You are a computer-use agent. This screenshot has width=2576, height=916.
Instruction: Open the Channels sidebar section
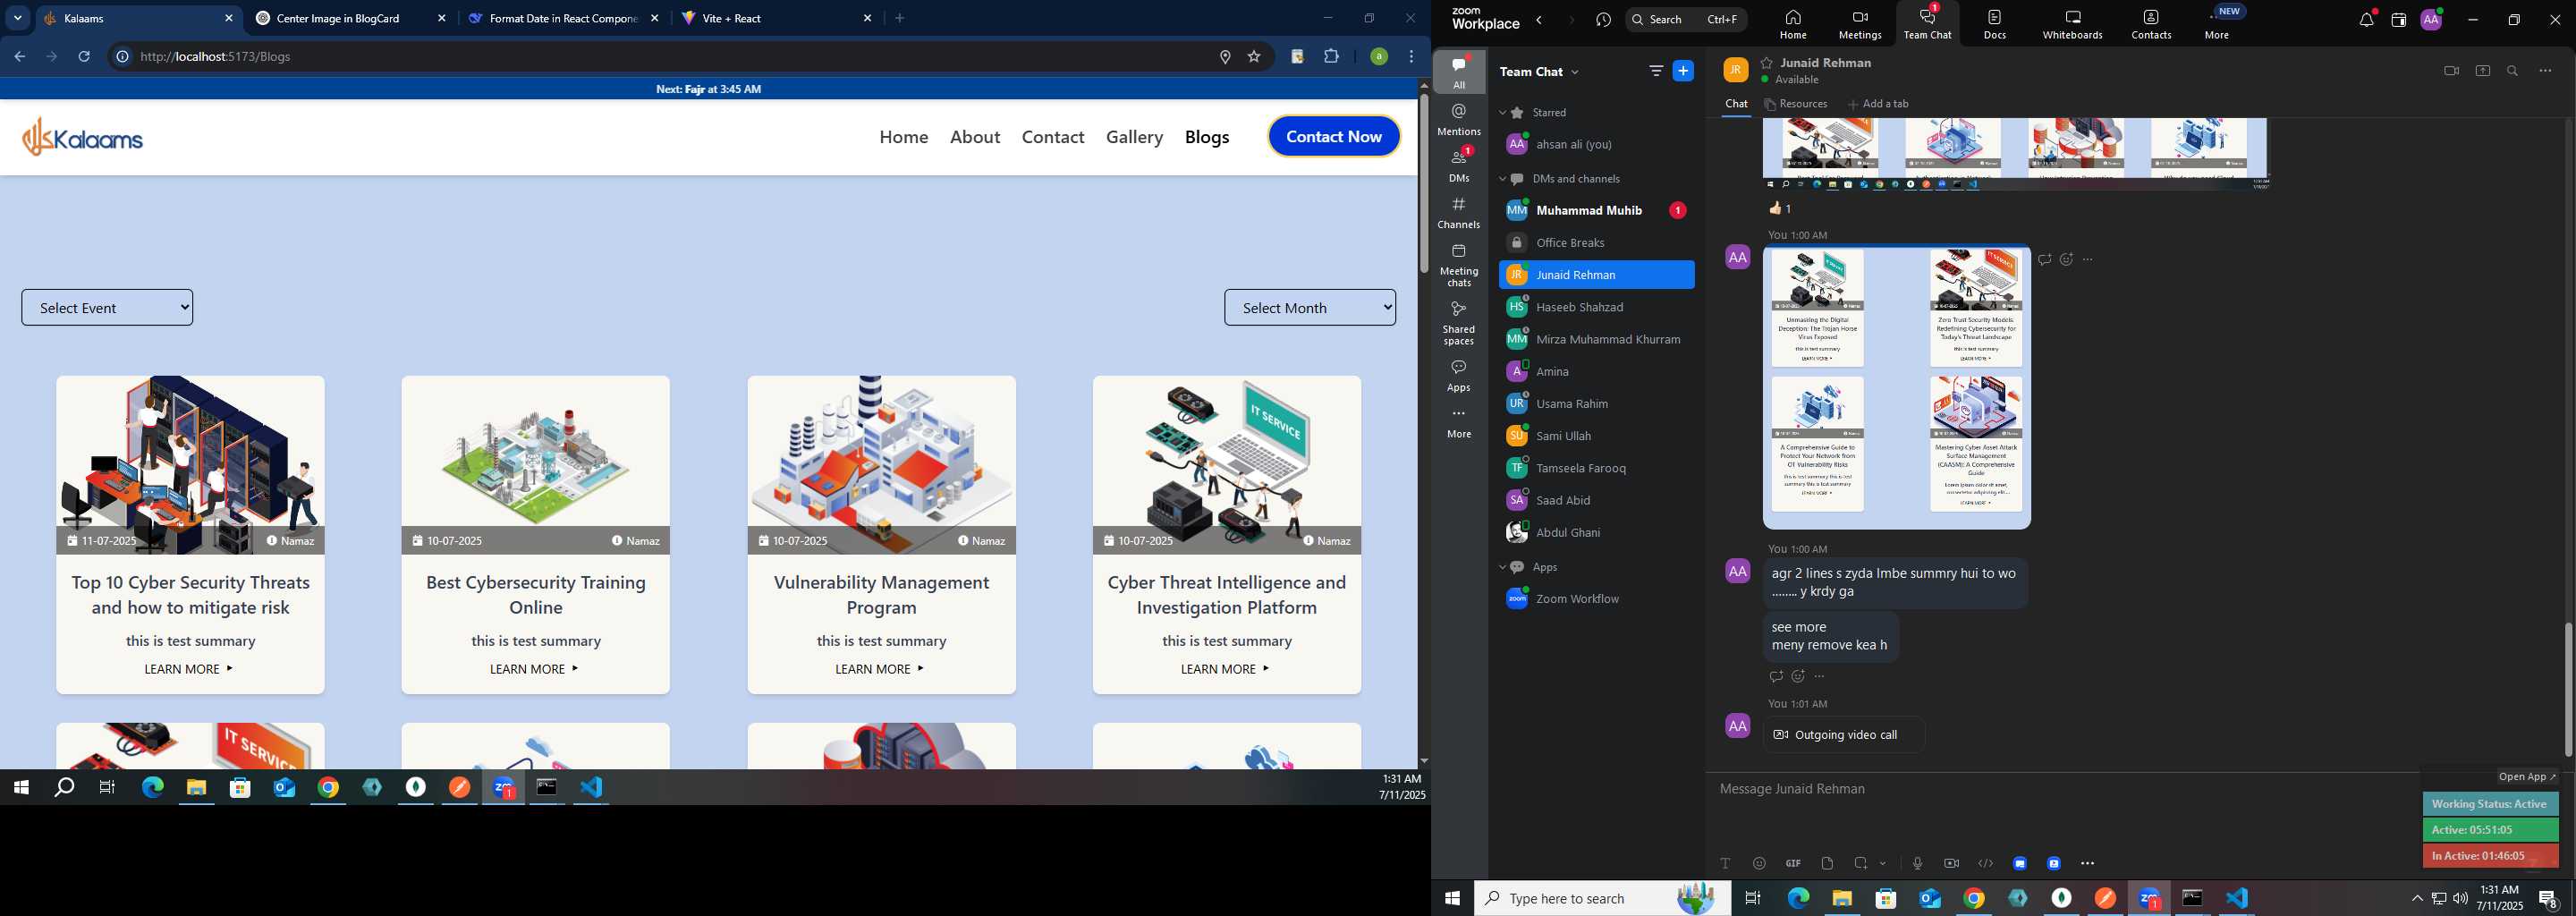click(1459, 213)
